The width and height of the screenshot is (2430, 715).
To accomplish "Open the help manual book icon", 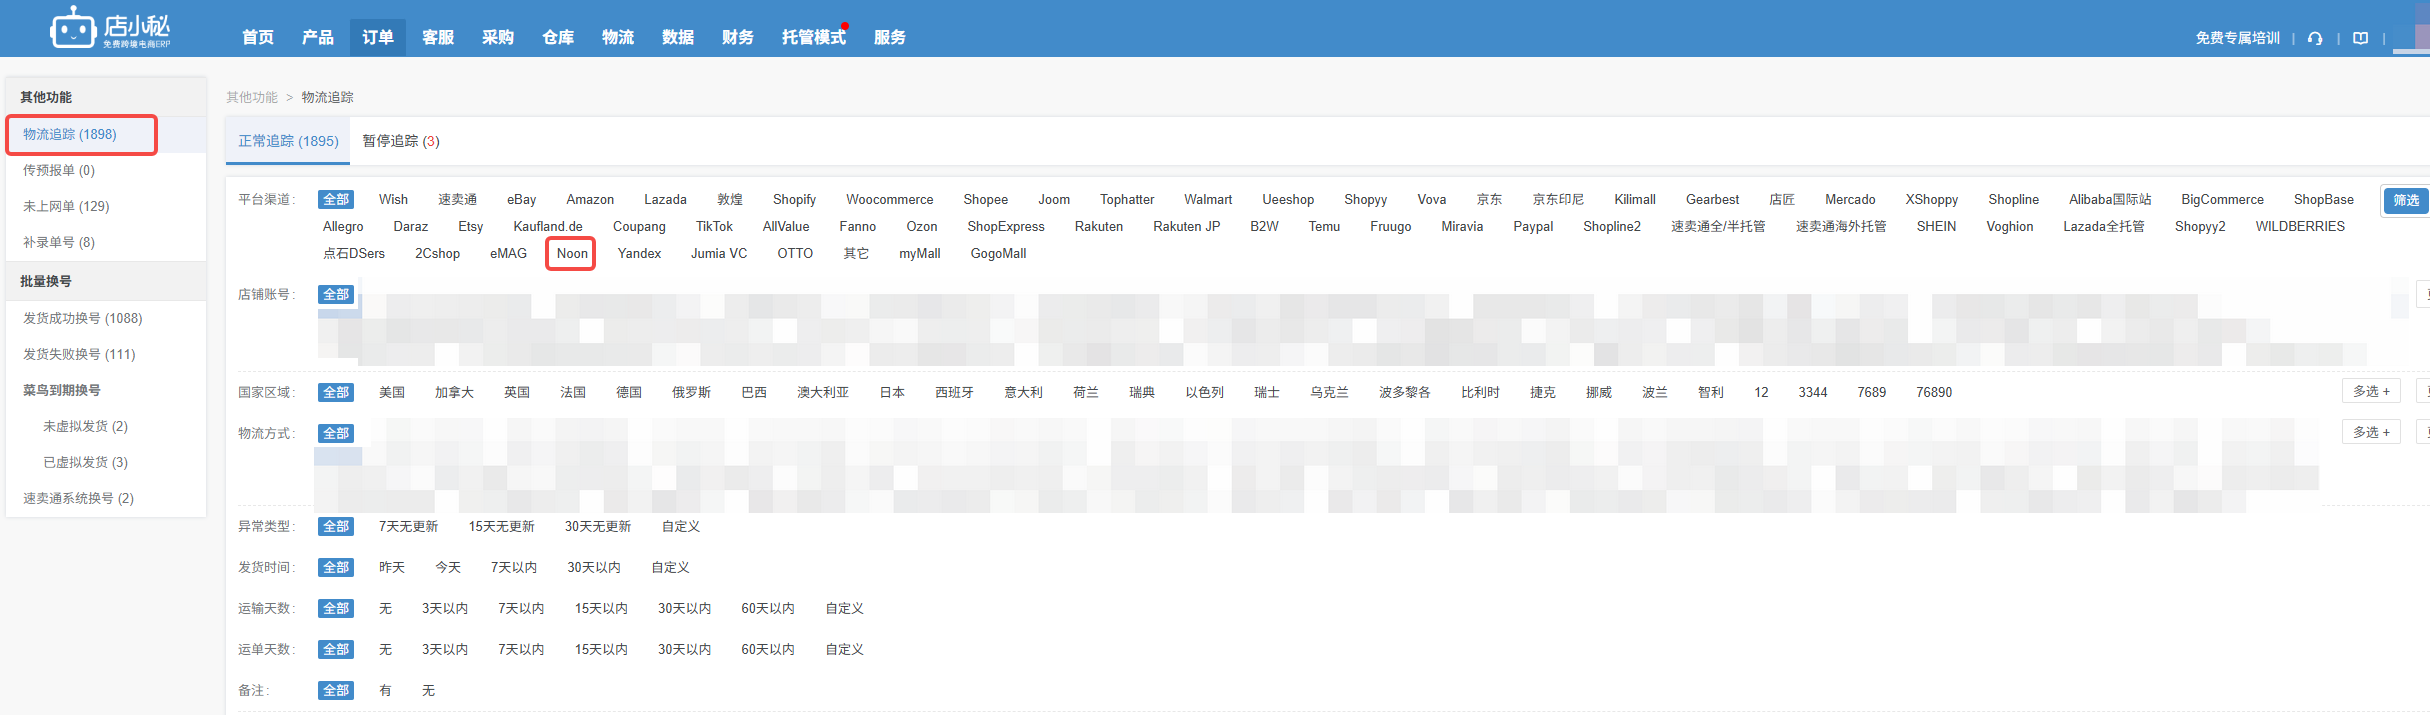I will tap(2360, 38).
